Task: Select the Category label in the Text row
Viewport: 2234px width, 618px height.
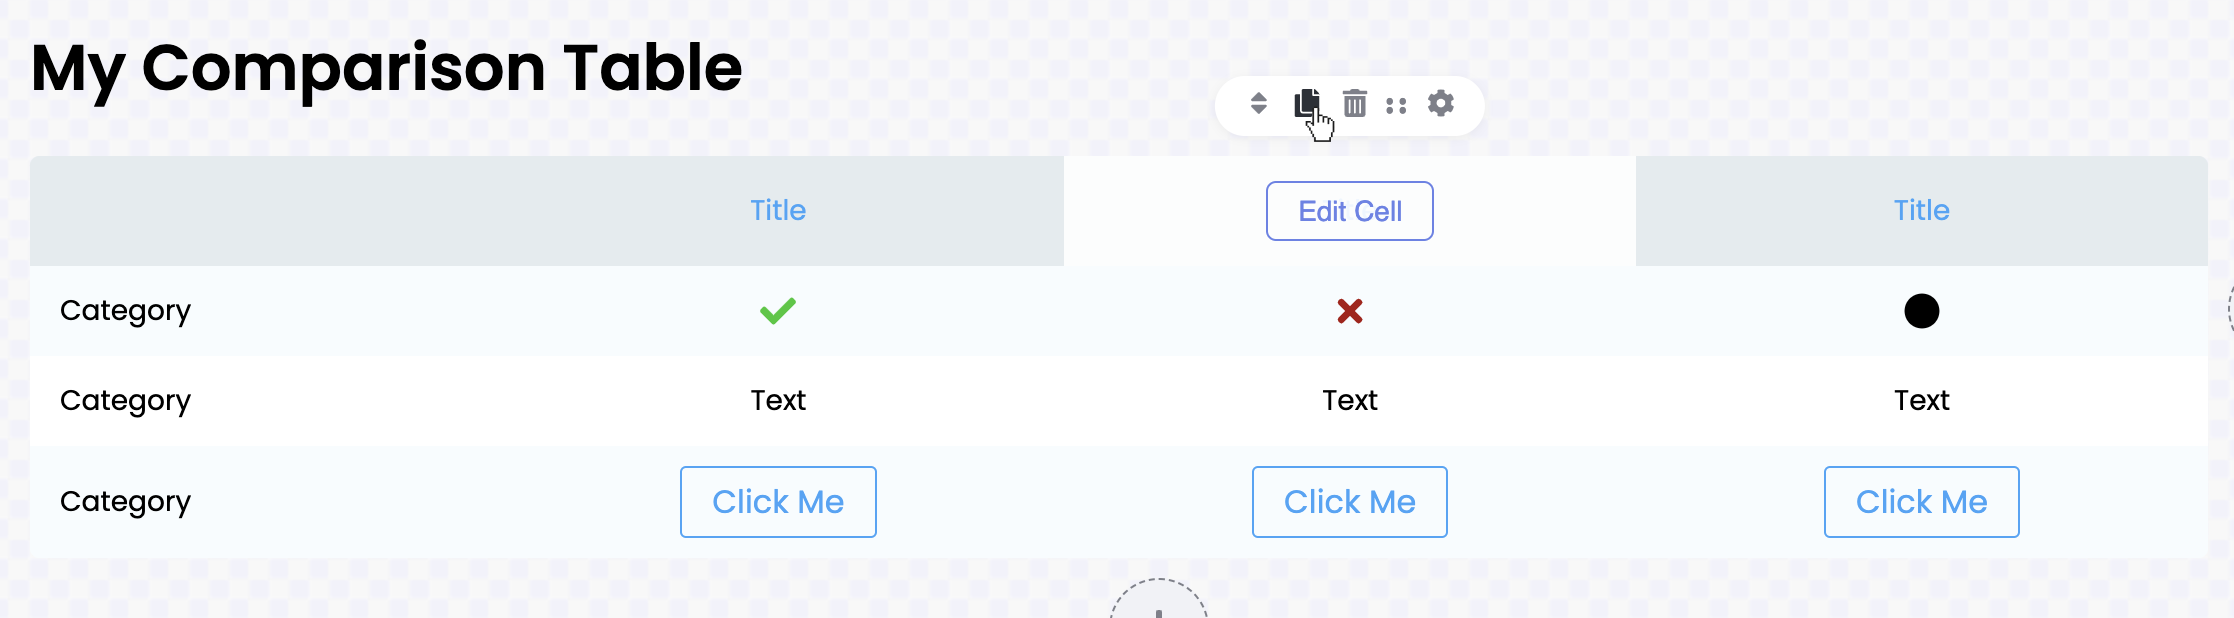Action: coord(125,401)
